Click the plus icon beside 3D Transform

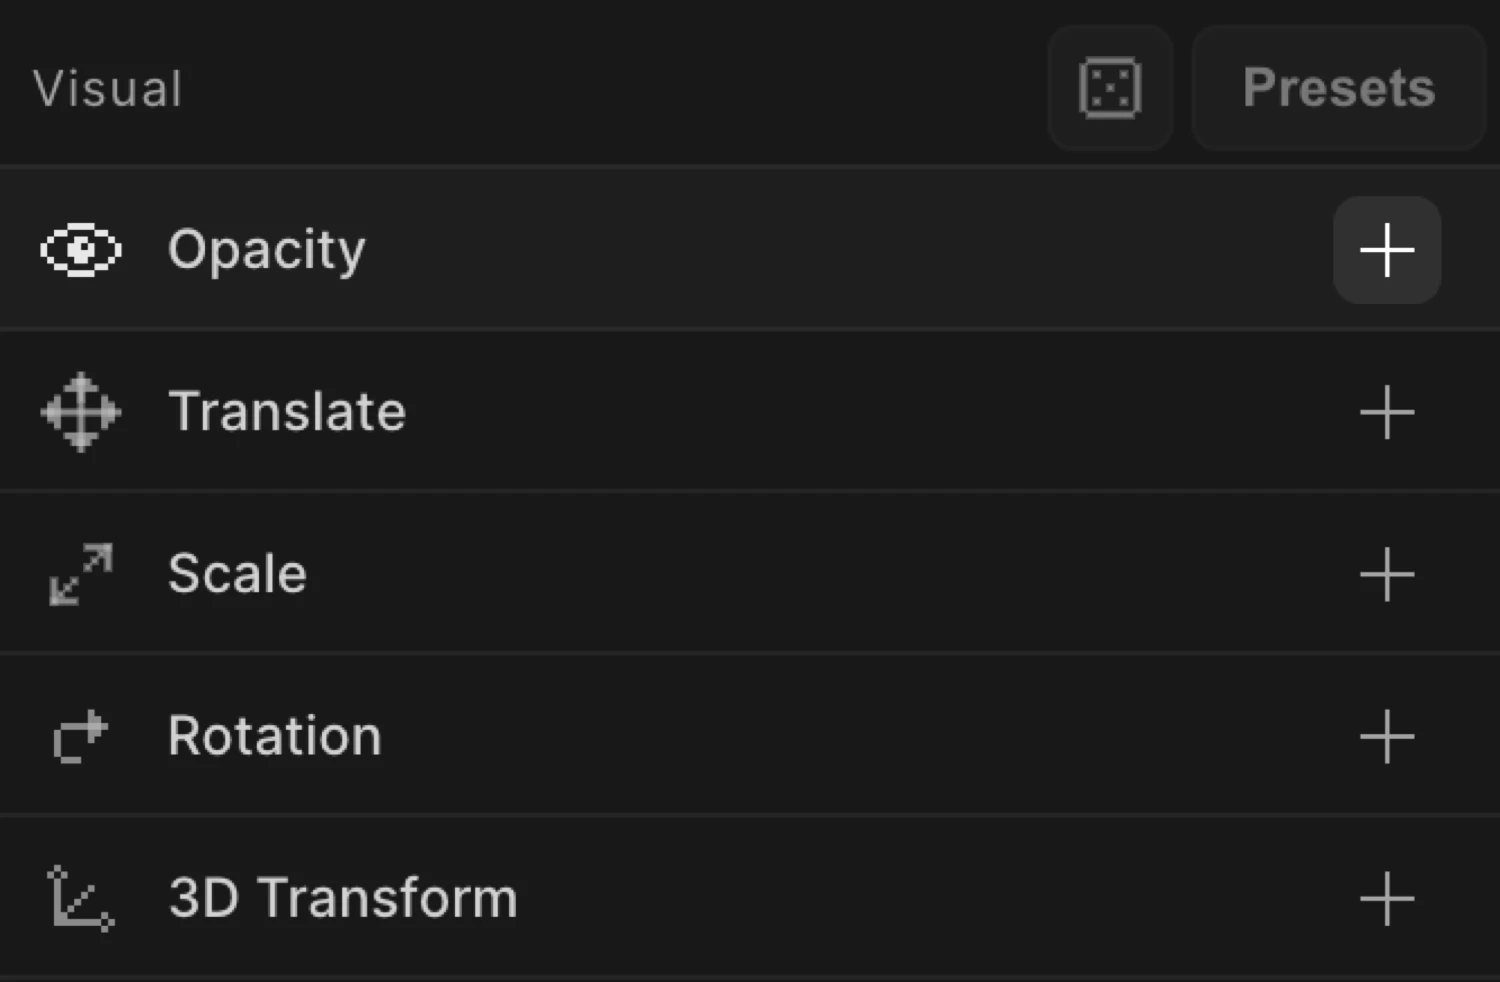tap(1387, 897)
